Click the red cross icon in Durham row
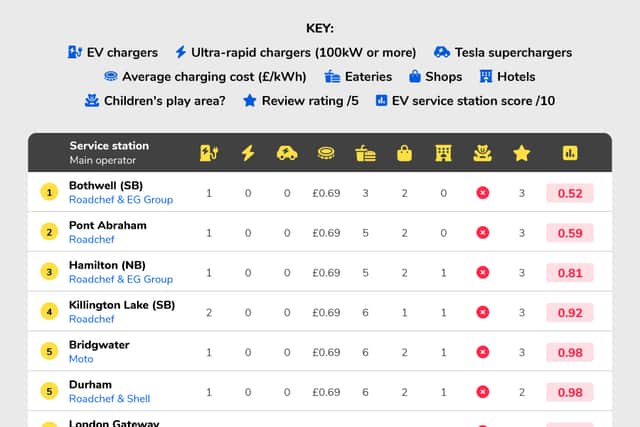Image resolution: width=640 pixels, height=427 pixels. click(482, 392)
